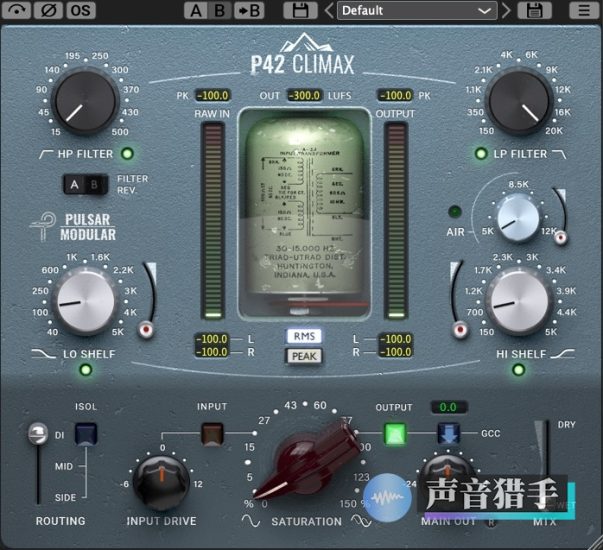Select preset slot B in top bar
The width and height of the screenshot is (603, 550).
[220, 10]
